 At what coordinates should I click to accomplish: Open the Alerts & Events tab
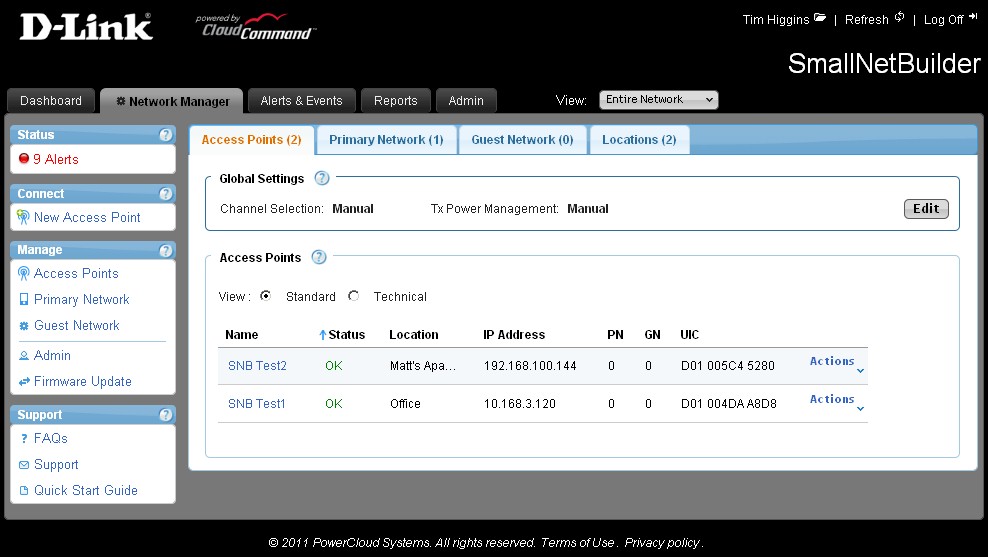[302, 101]
